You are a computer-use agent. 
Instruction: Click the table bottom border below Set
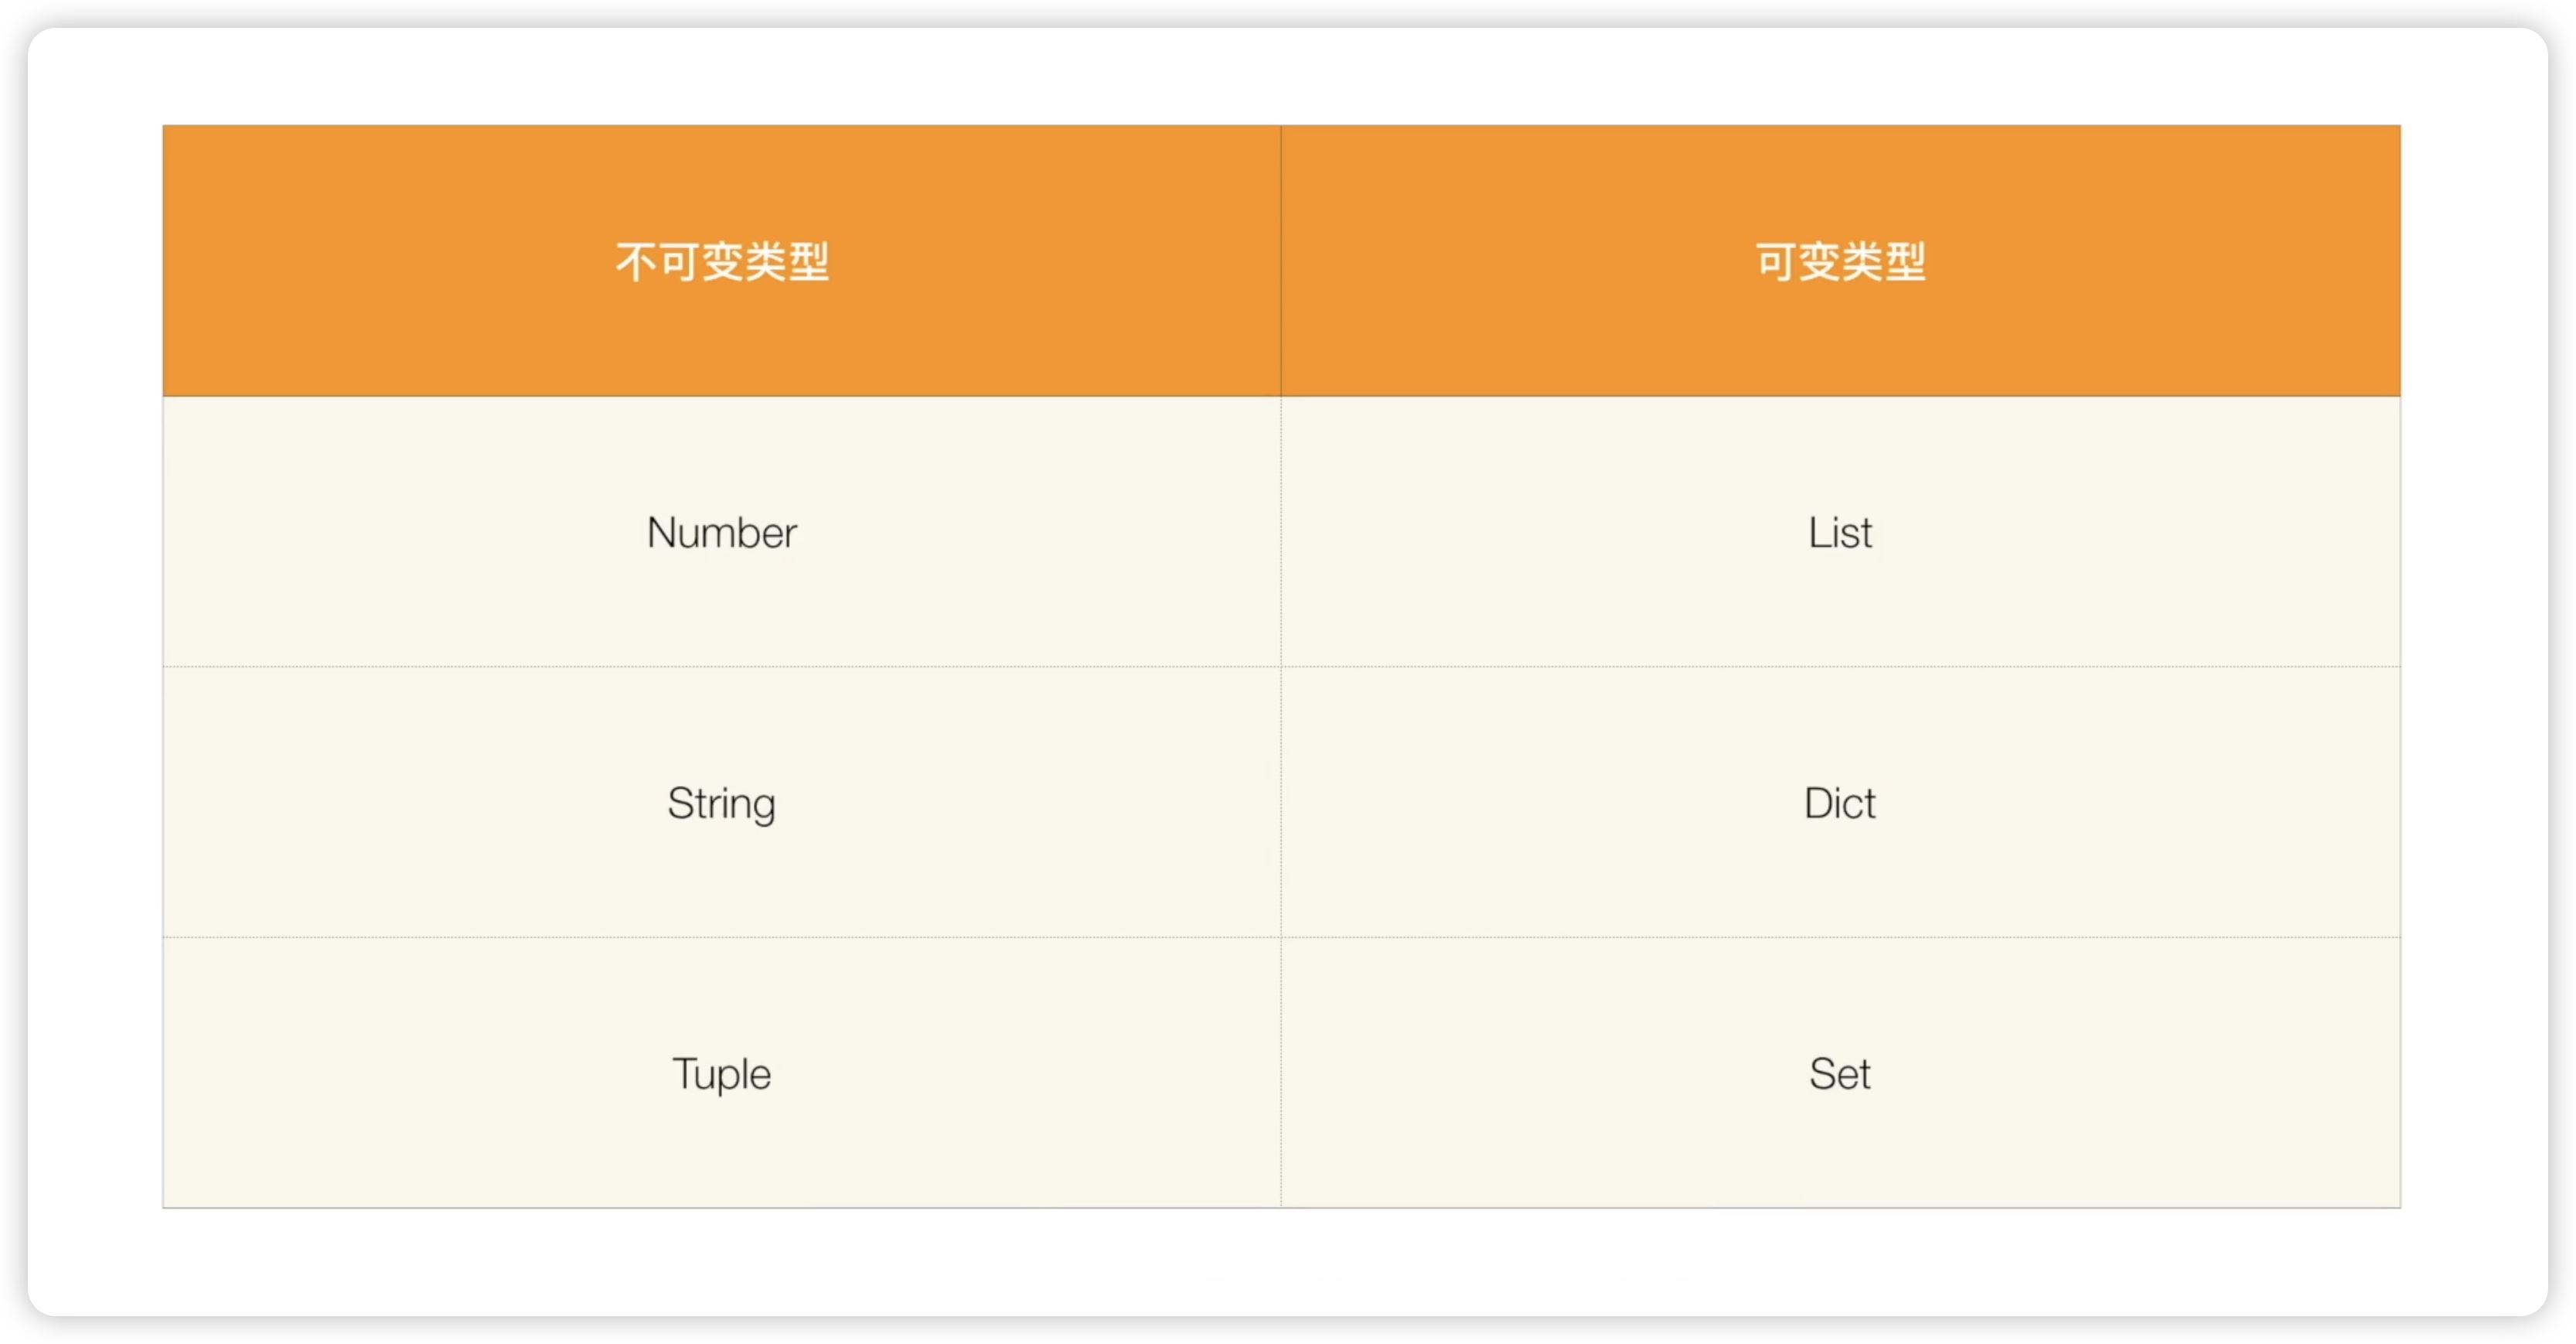coord(1840,1208)
